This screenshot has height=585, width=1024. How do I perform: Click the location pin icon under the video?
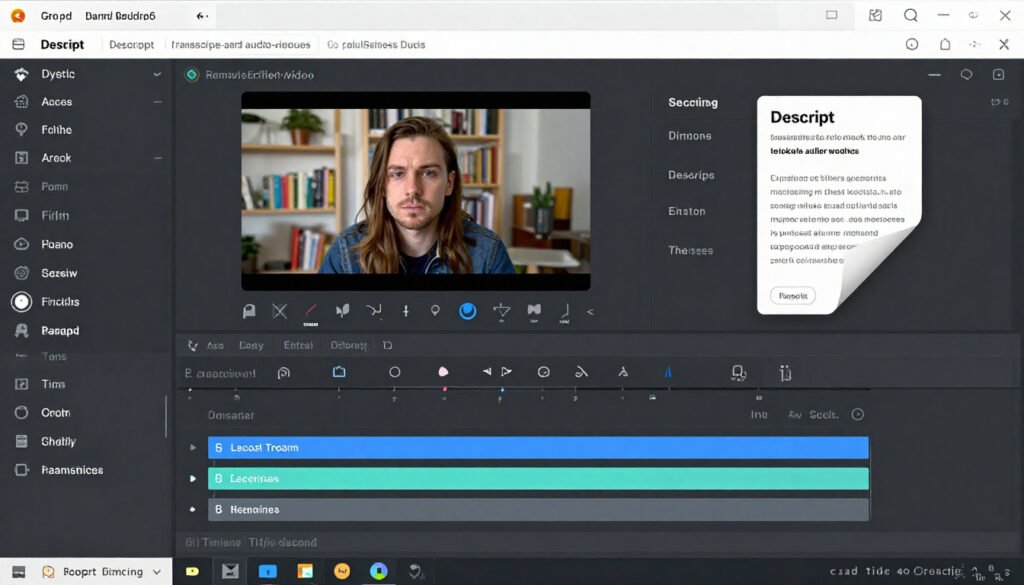pyautogui.click(x=435, y=311)
